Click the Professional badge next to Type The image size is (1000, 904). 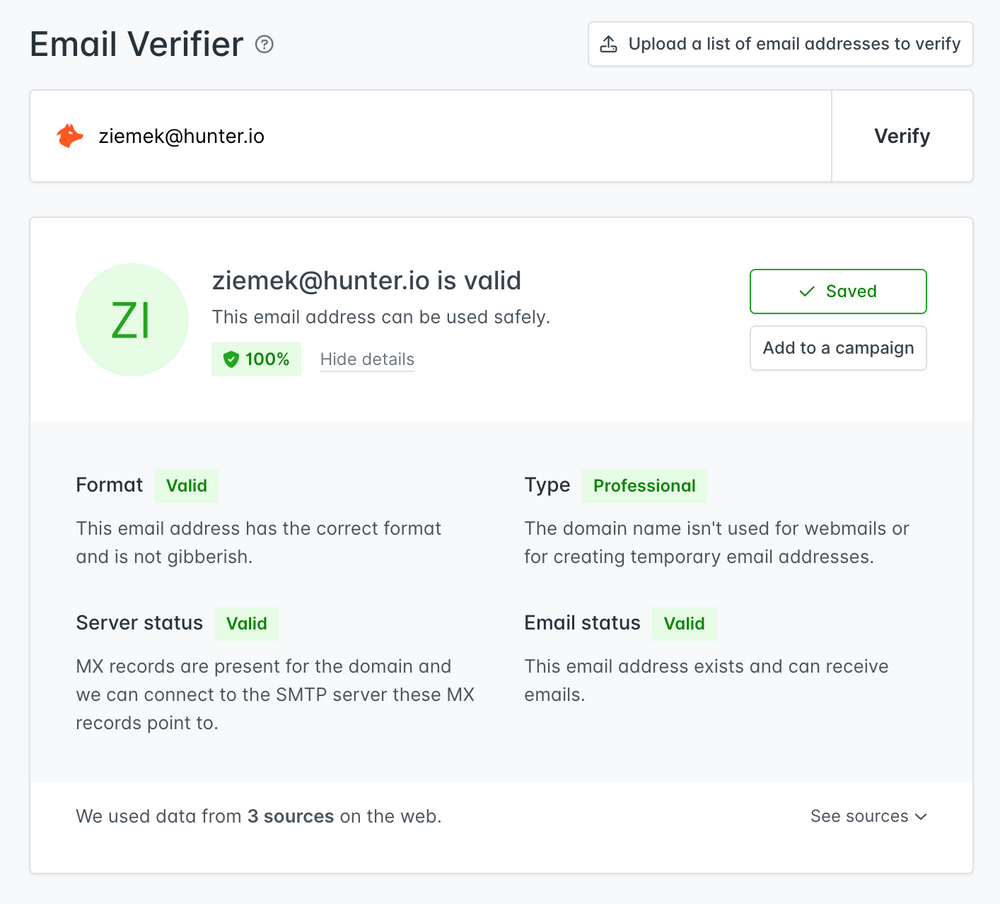[x=644, y=486]
